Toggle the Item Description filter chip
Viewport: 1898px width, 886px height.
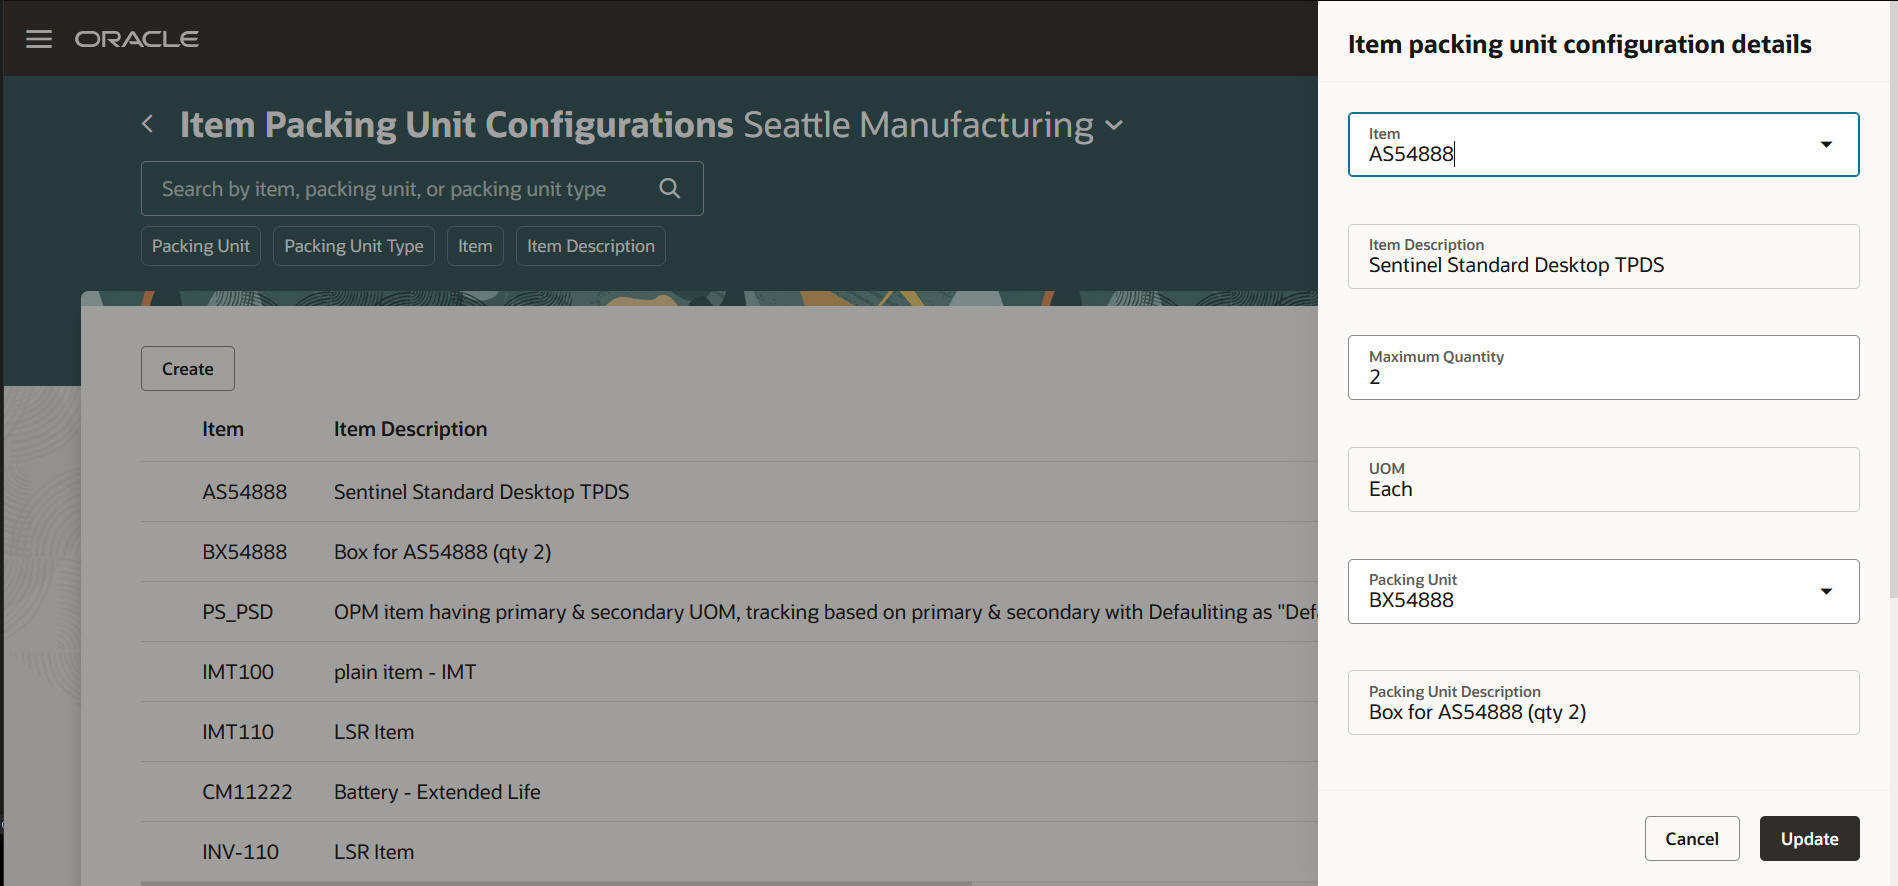(590, 246)
